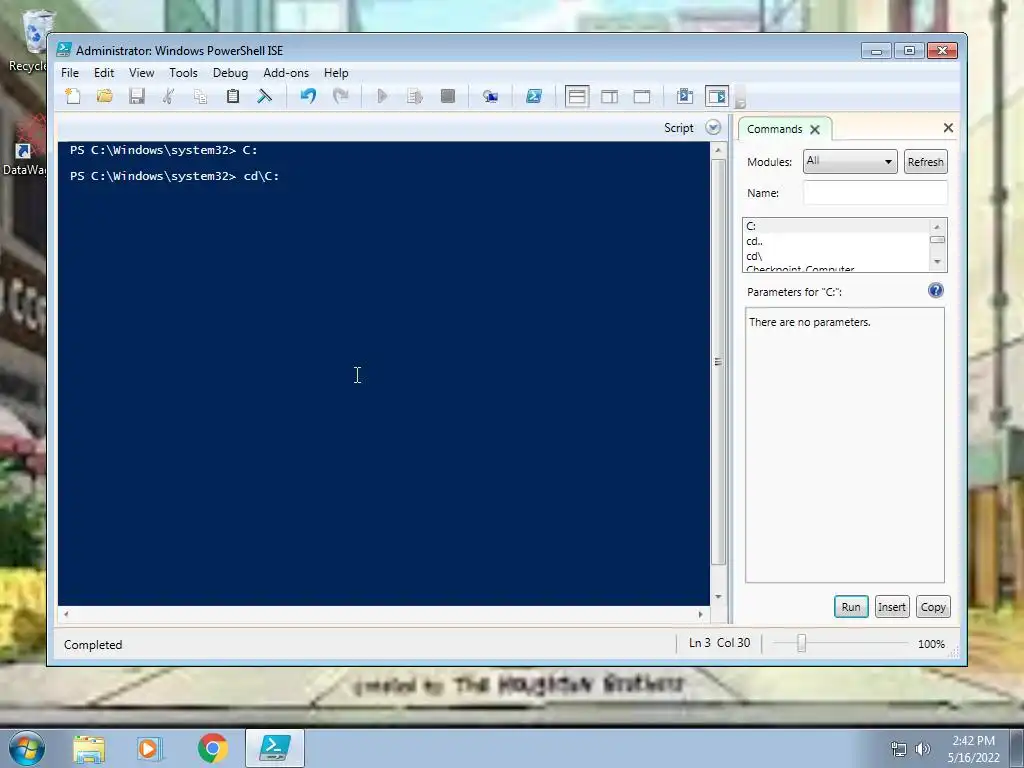Toggle Show Command Window toolbar icon

click(x=684, y=97)
